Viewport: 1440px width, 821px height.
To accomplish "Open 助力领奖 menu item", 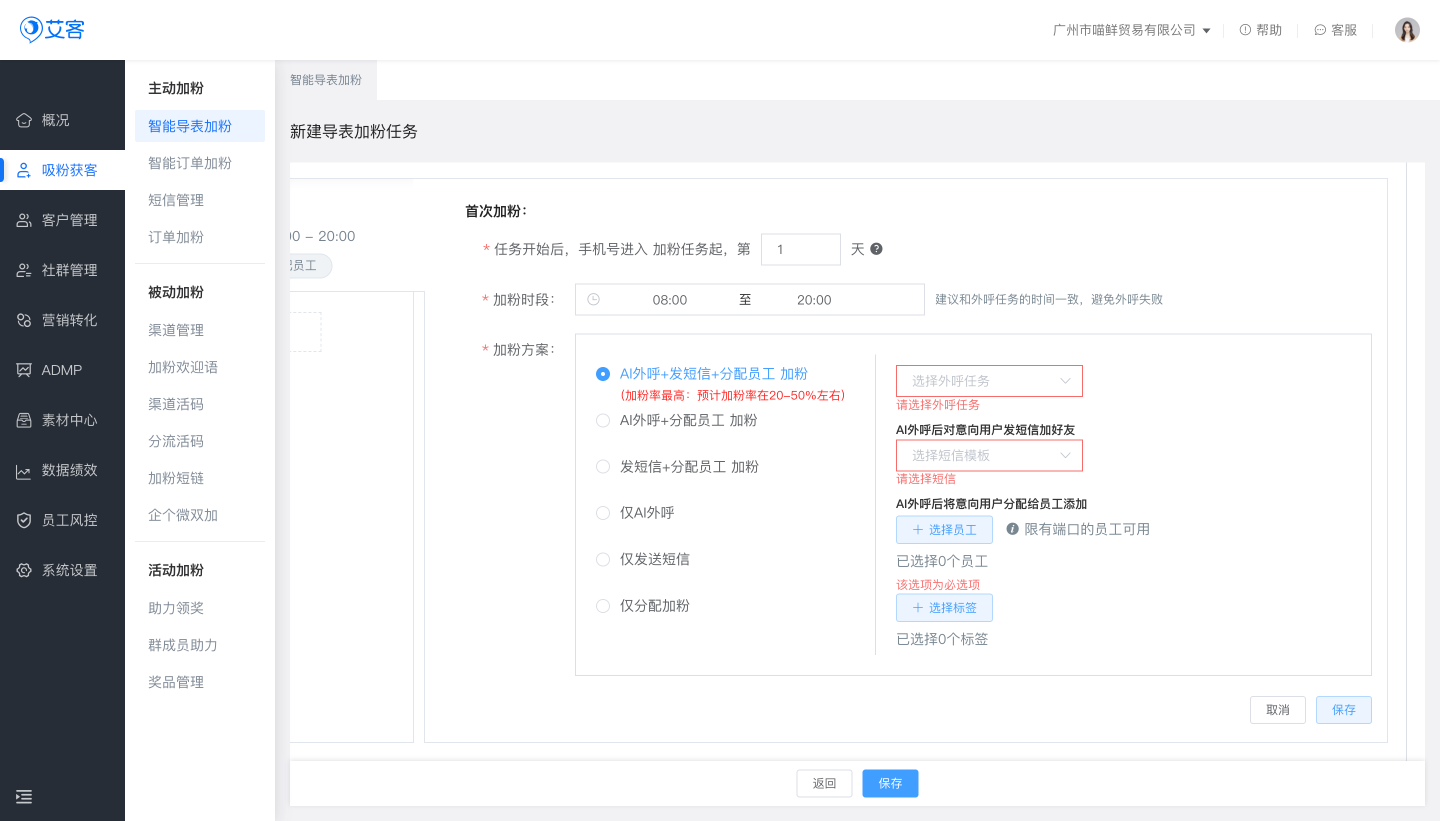I will click(176, 608).
